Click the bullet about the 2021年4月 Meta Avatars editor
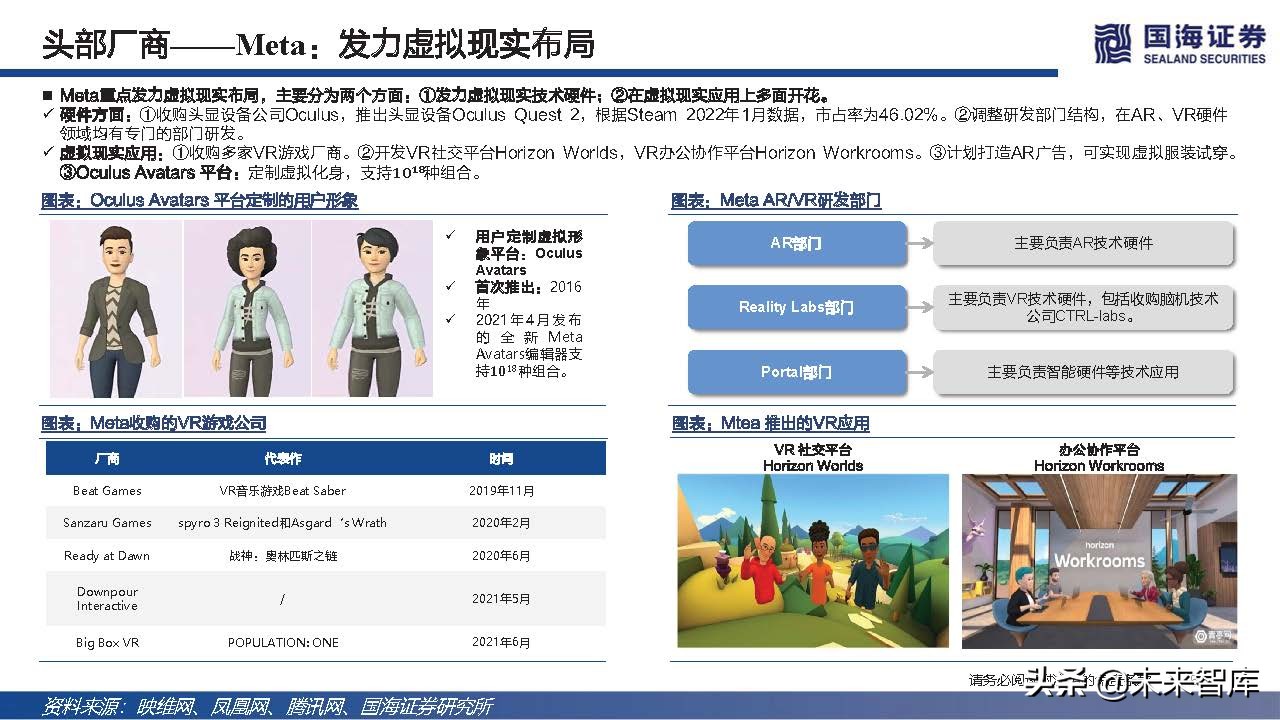Screen dimensions: 1280x720 pos(528,345)
